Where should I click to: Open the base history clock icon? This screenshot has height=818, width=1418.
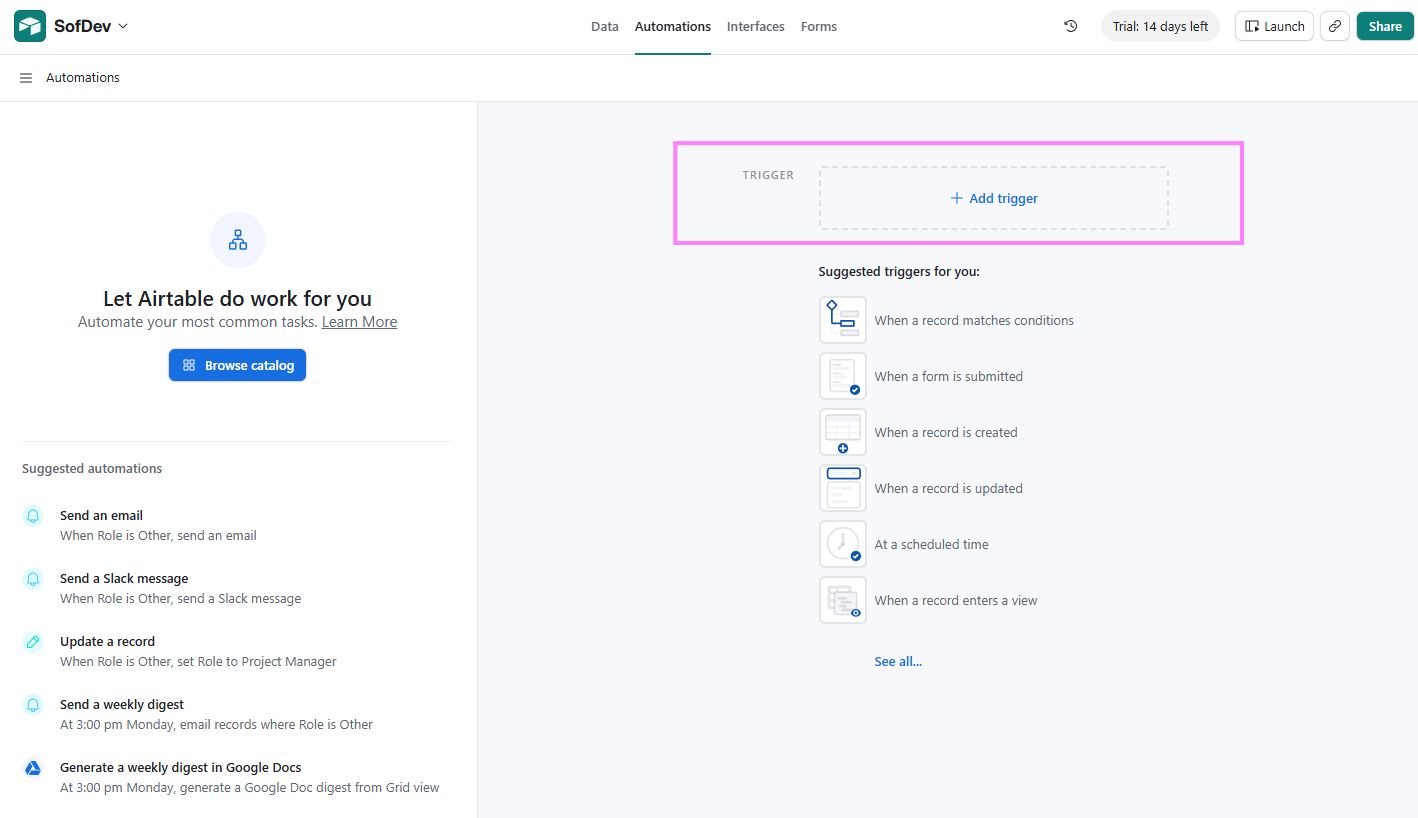pyautogui.click(x=1071, y=26)
